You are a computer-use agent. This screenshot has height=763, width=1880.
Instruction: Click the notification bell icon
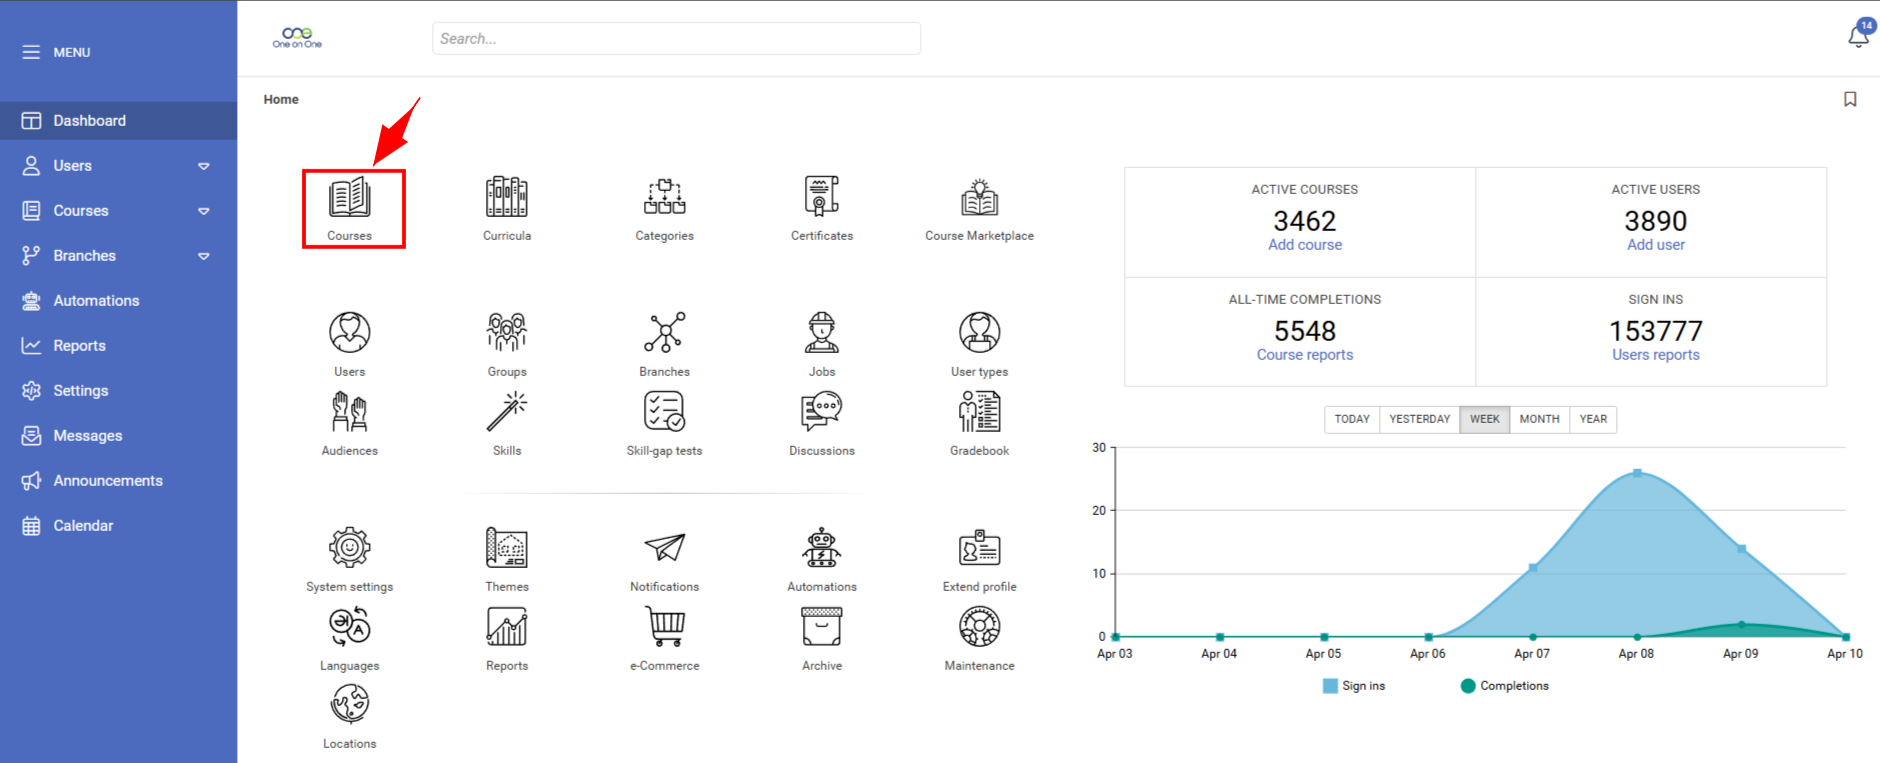pyautogui.click(x=1858, y=36)
